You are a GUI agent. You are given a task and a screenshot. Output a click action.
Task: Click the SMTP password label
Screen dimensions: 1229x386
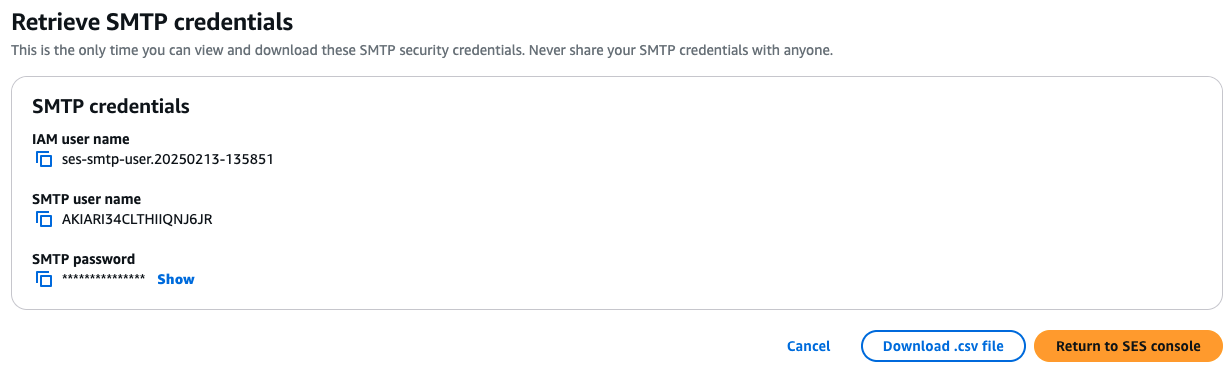(84, 259)
